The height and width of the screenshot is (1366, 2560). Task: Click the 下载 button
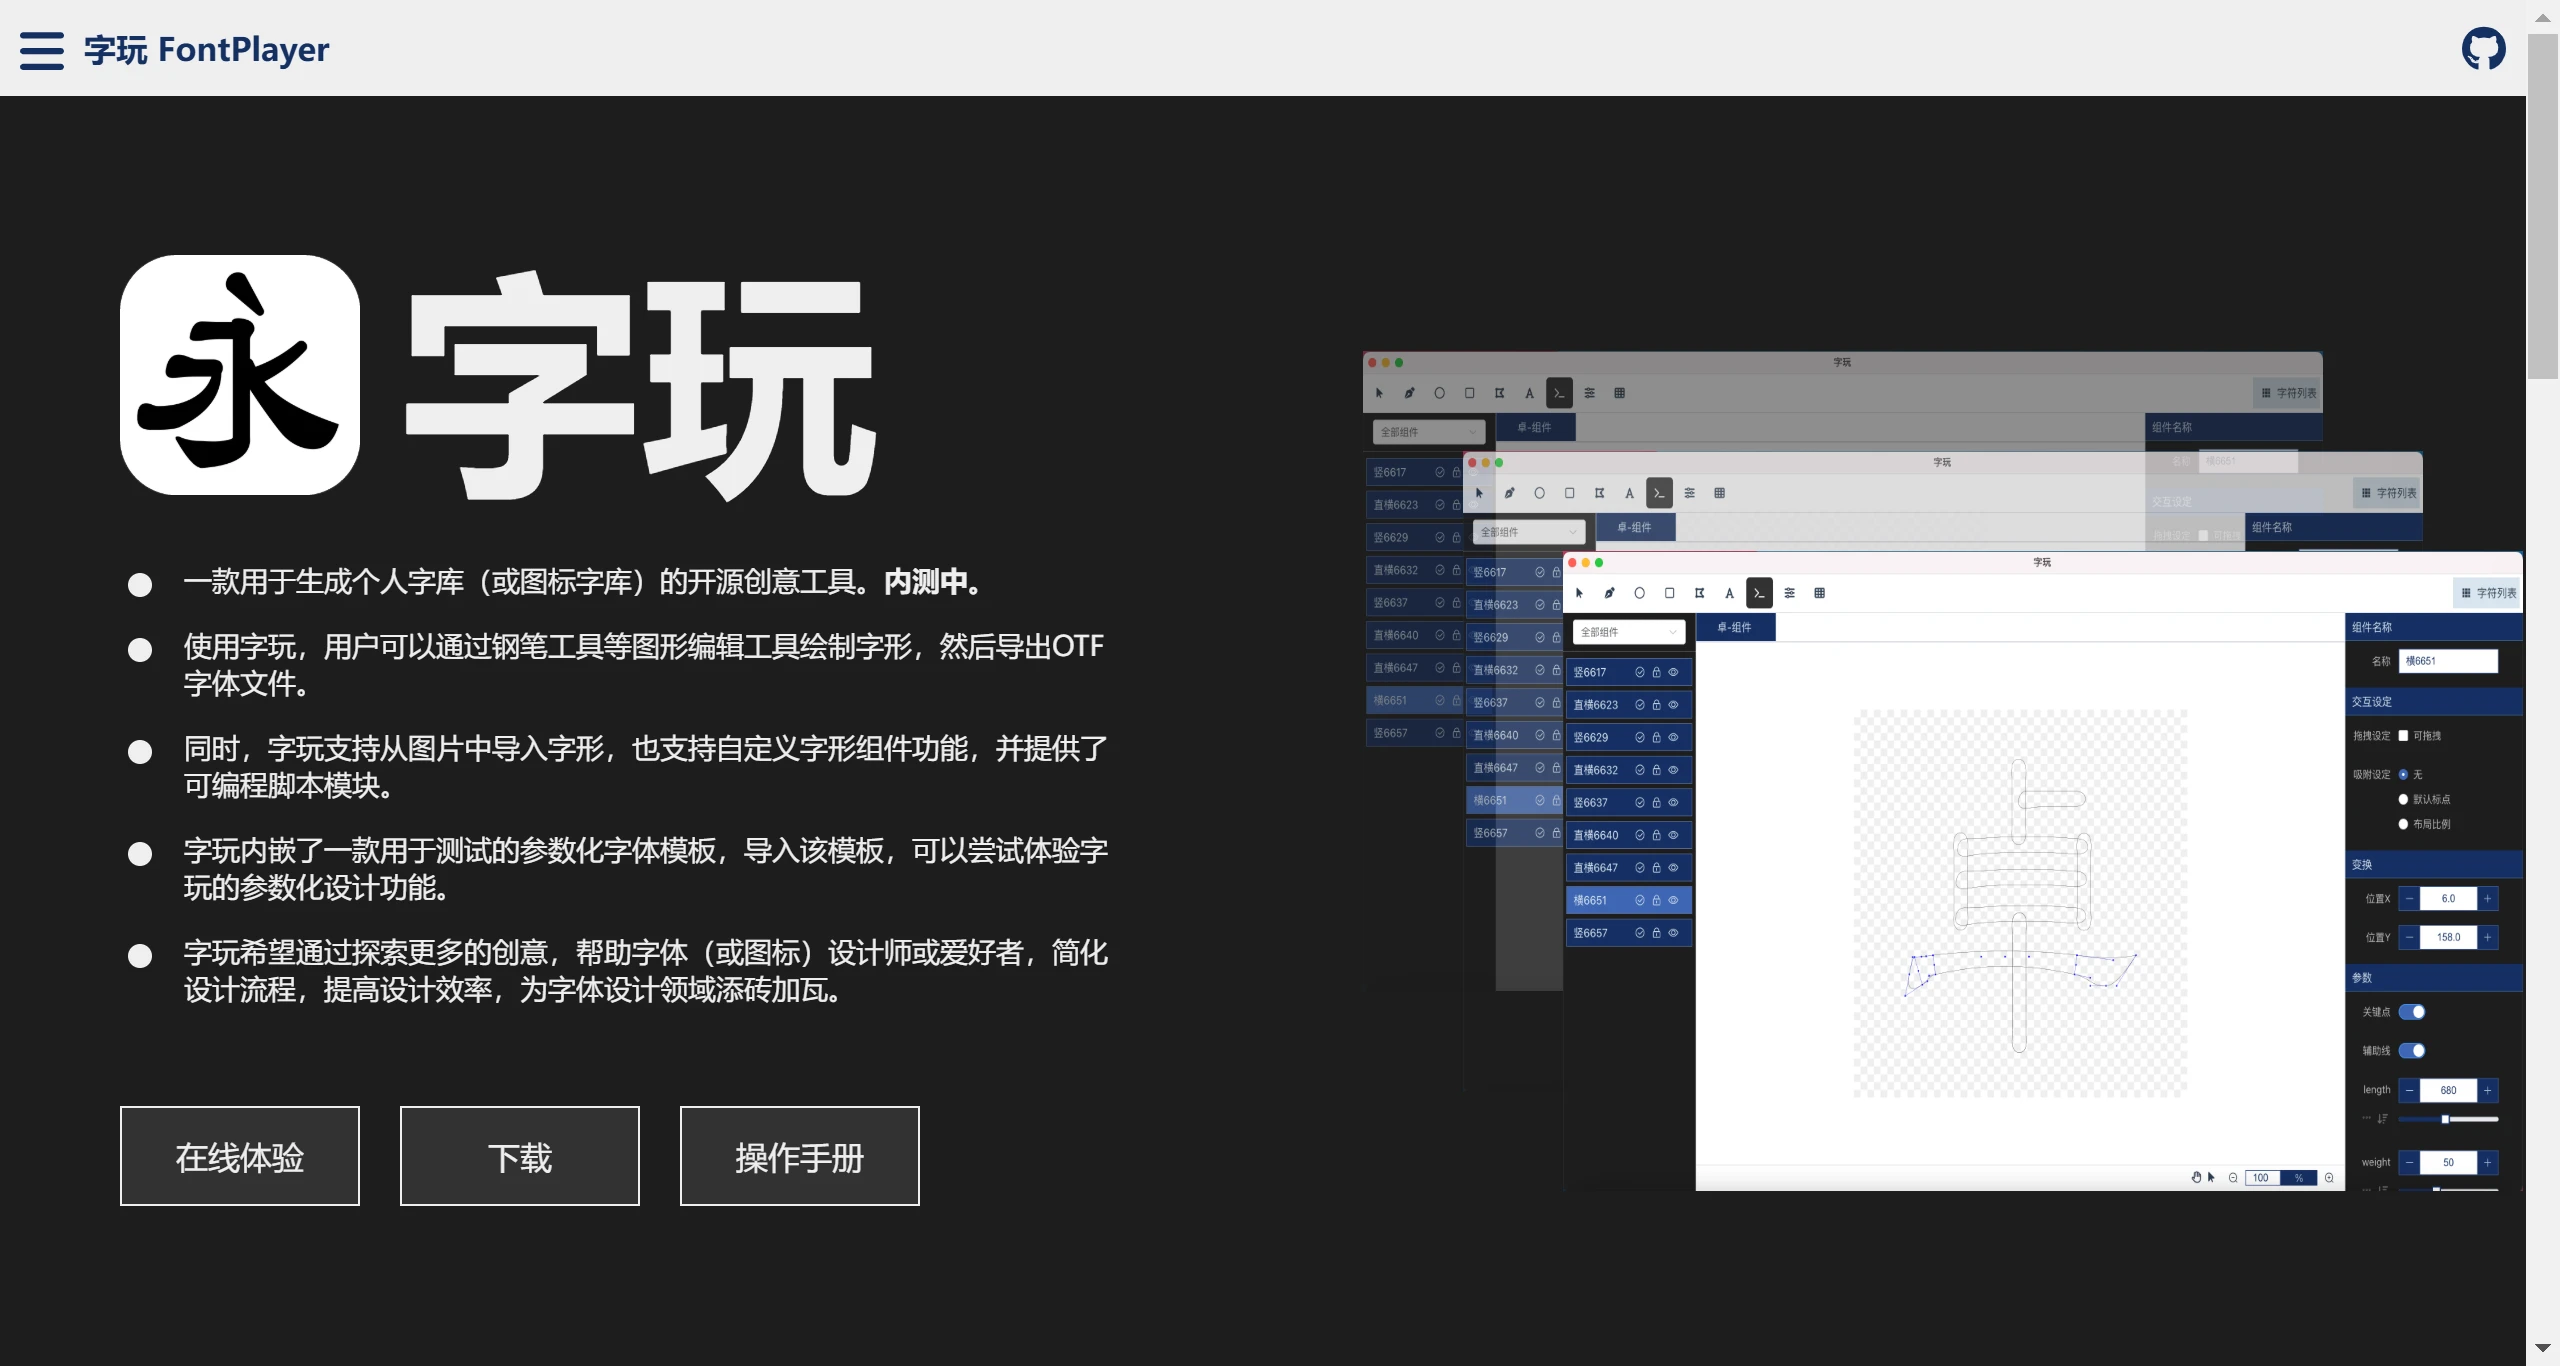(x=521, y=1156)
